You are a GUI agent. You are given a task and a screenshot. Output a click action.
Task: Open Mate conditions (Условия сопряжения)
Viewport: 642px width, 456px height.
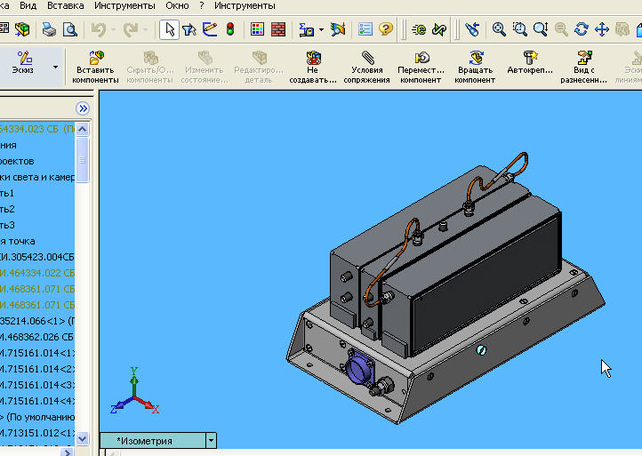pos(367,67)
